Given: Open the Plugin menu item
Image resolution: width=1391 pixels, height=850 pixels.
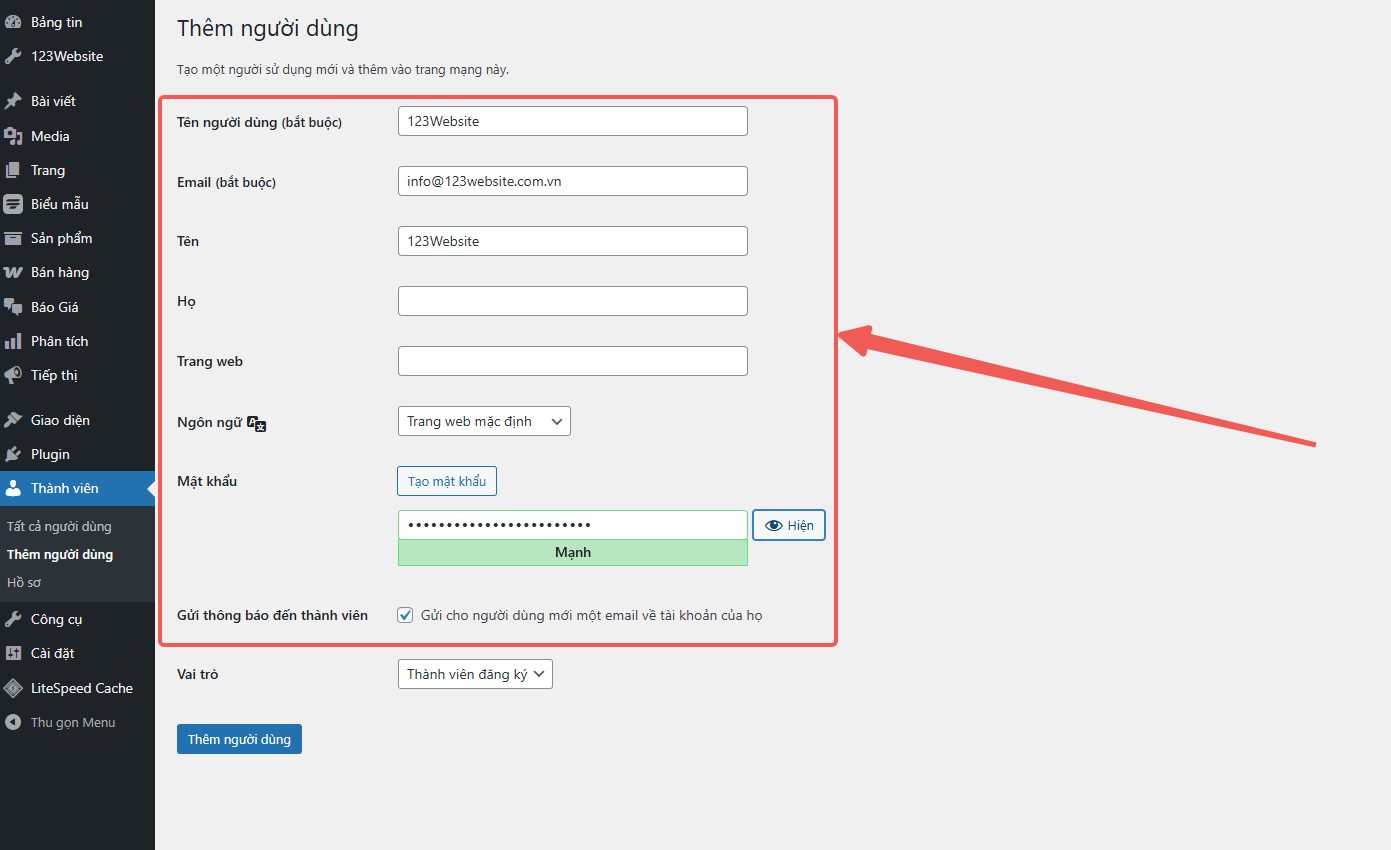Looking at the screenshot, I should [50, 454].
